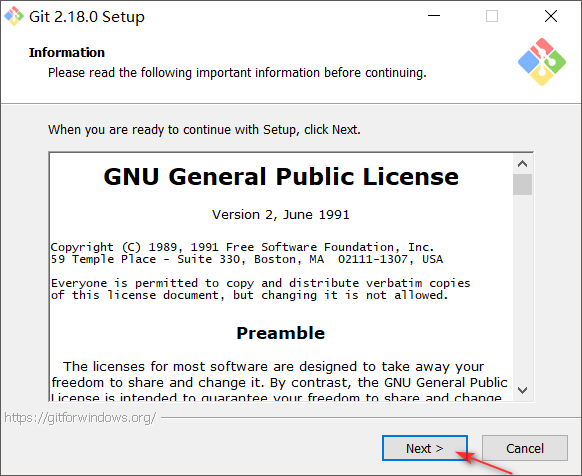Screen dimensions: 582x476
Task: Click the Git logo in the header
Action: pos(542,62)
